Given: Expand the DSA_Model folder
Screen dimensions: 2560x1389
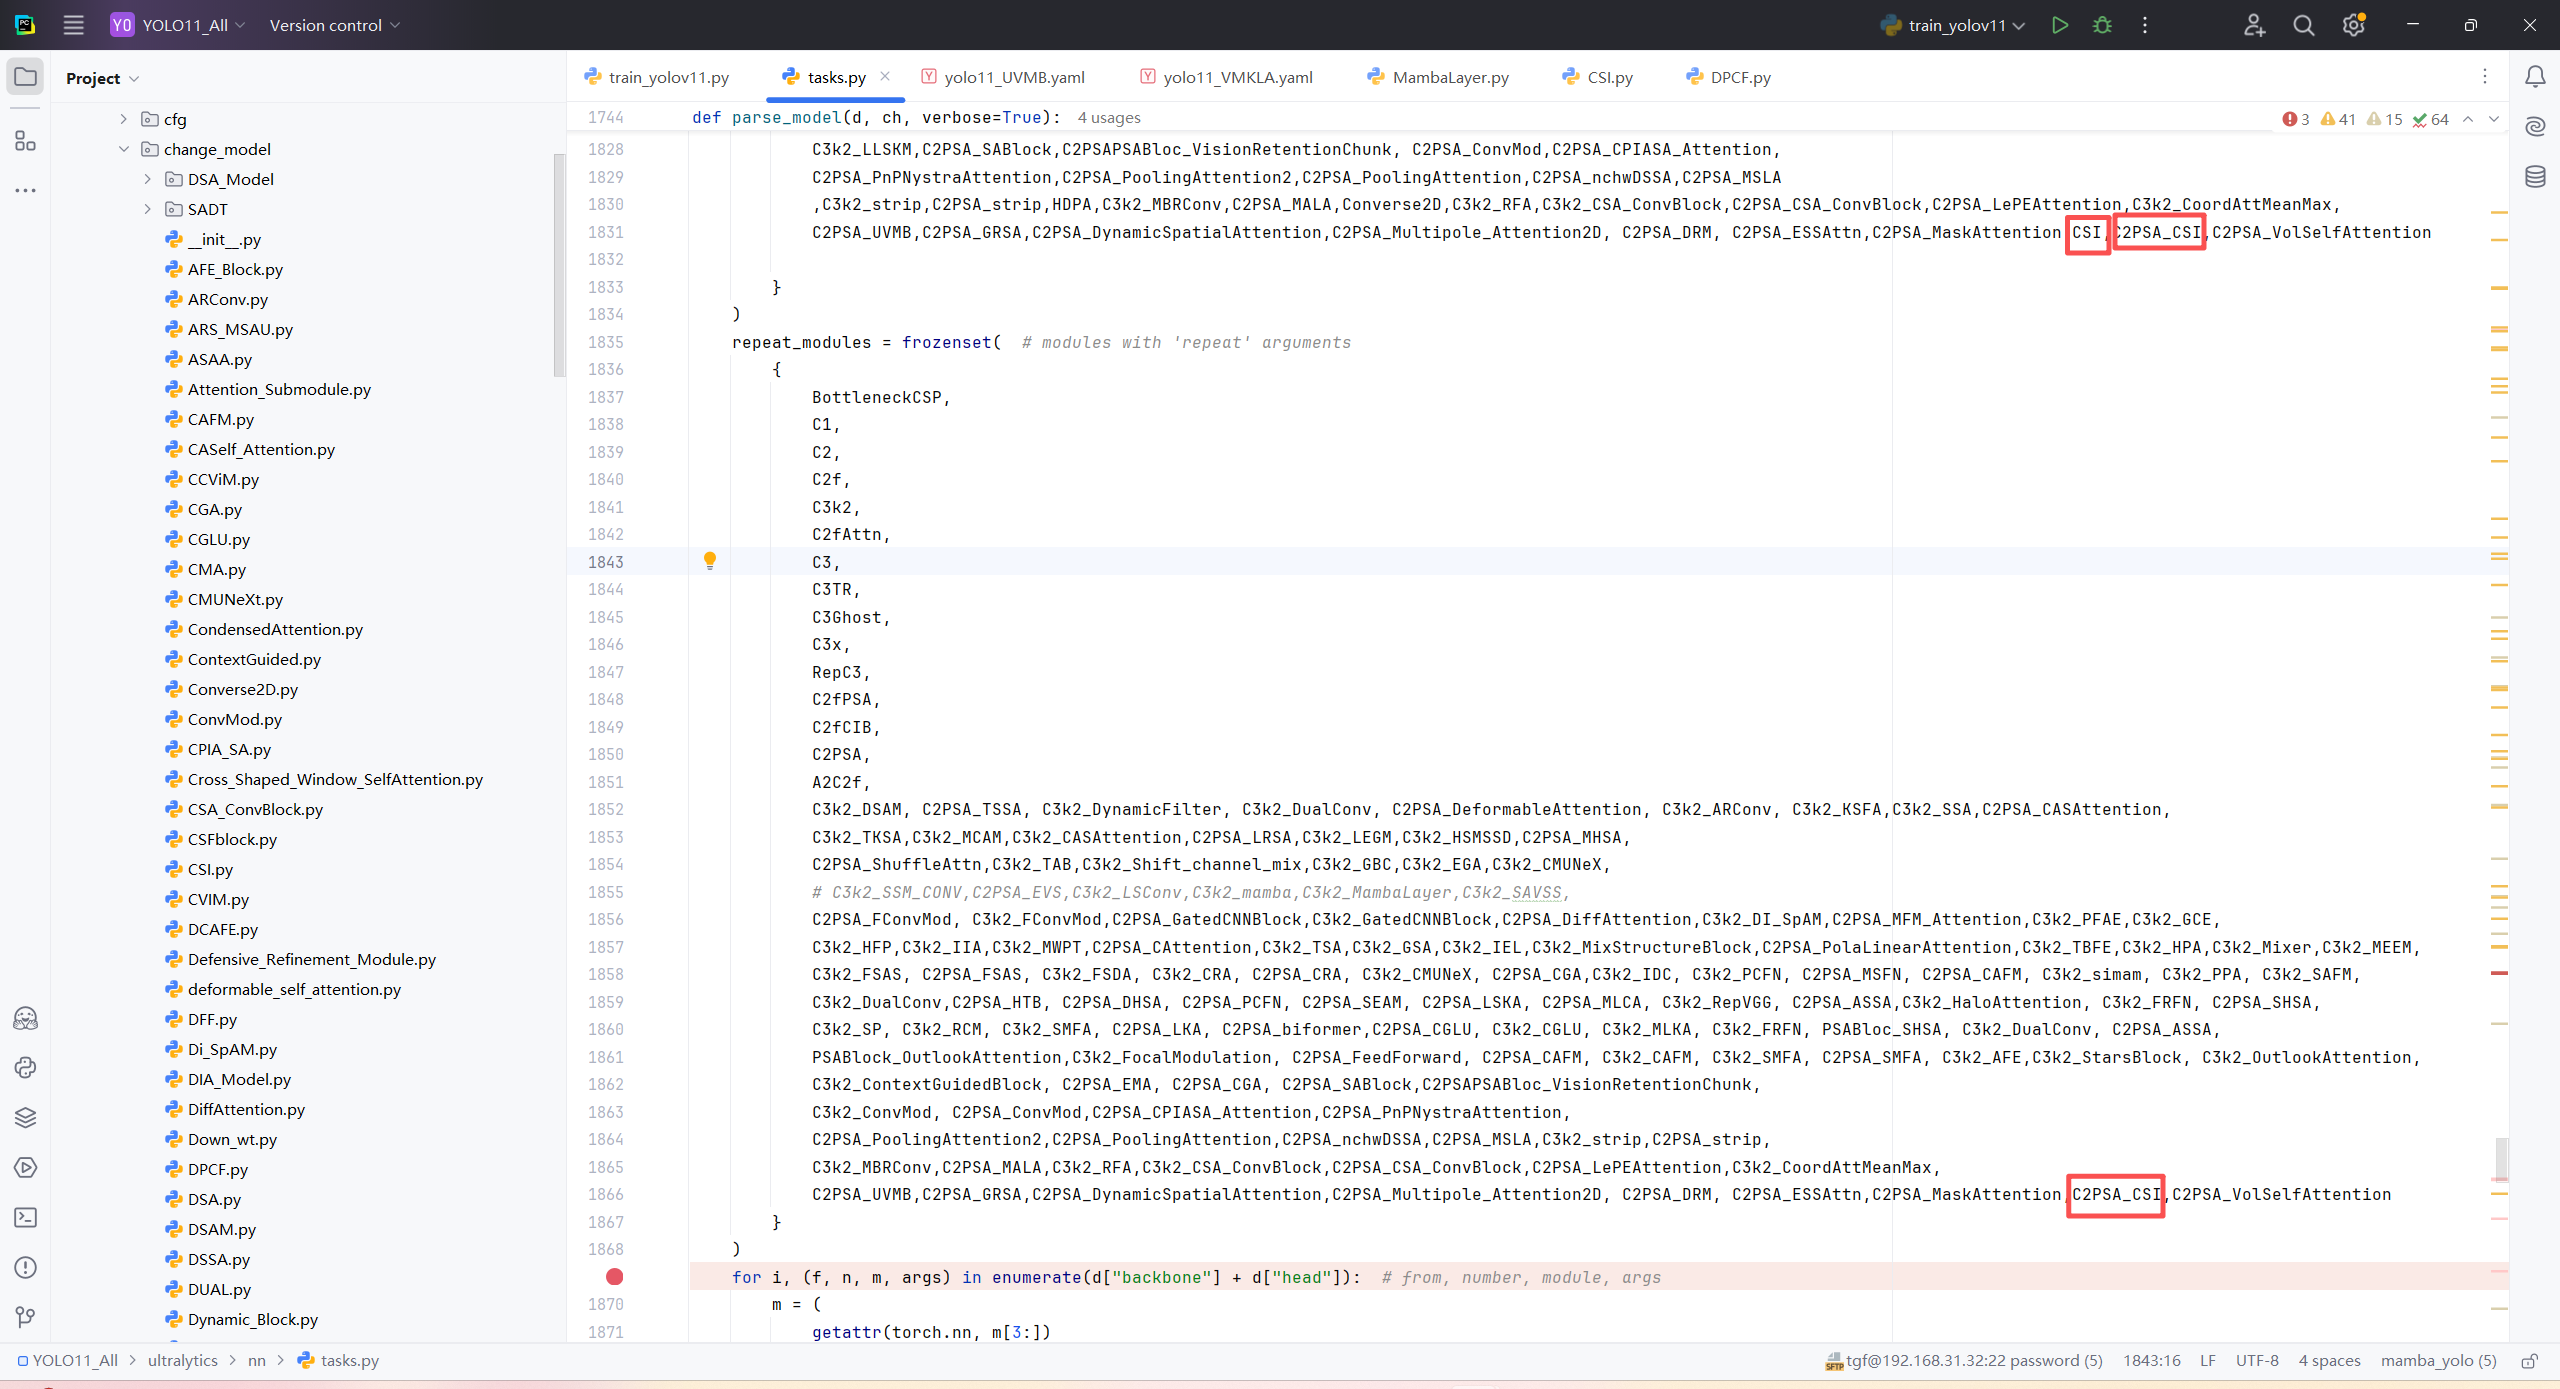Looking at the screenshot, I should (x=147, y=179).
